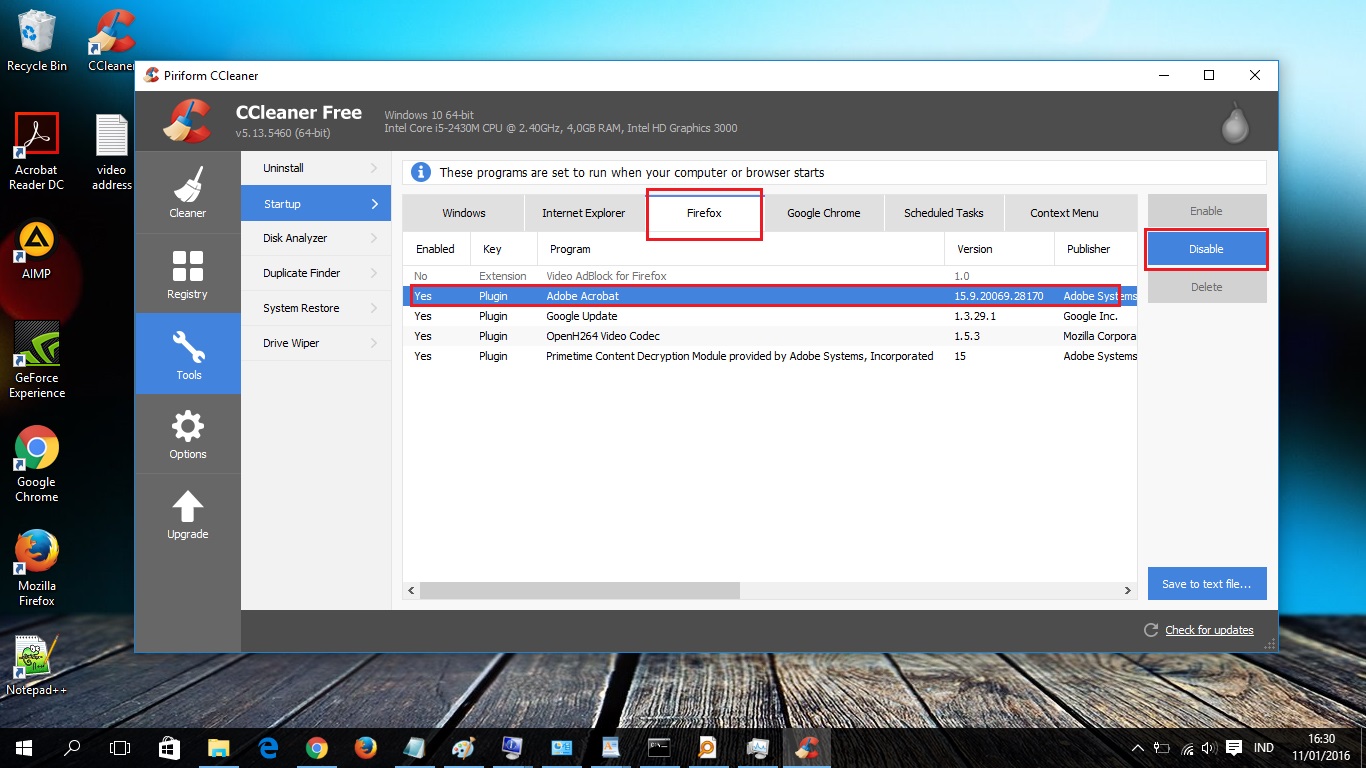
Task: Select Mozilla Firefox desktop shortcut
Action: [37, 569]
